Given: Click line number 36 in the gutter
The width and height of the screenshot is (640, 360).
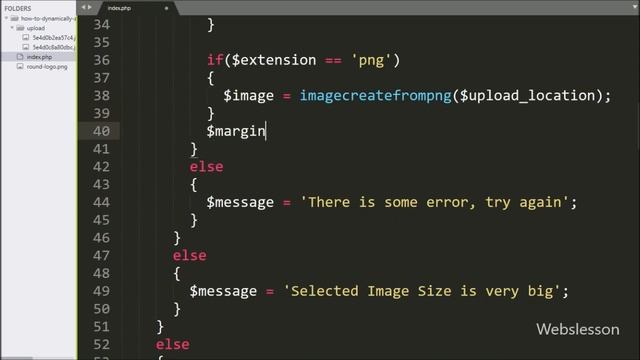Looking at the screenshot, I should click(101, 60).
